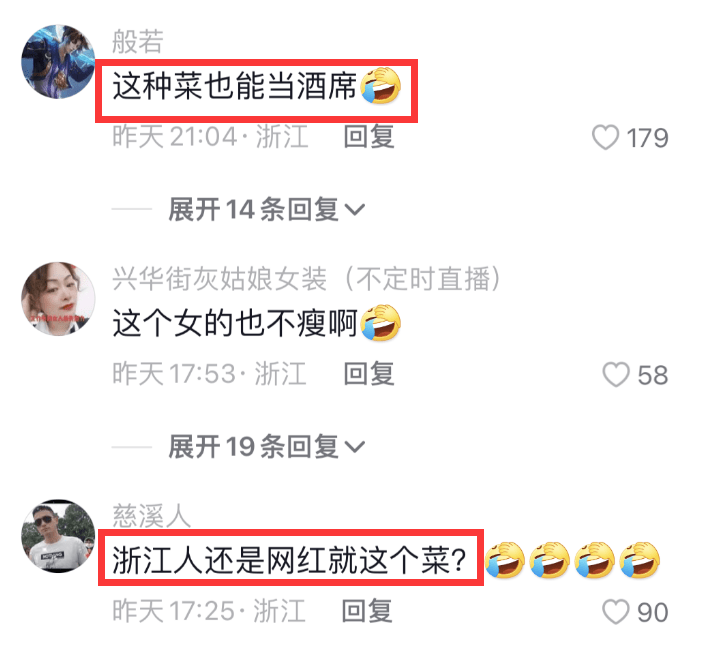
Task: Click the 179 like count
Action: (647, 138)
